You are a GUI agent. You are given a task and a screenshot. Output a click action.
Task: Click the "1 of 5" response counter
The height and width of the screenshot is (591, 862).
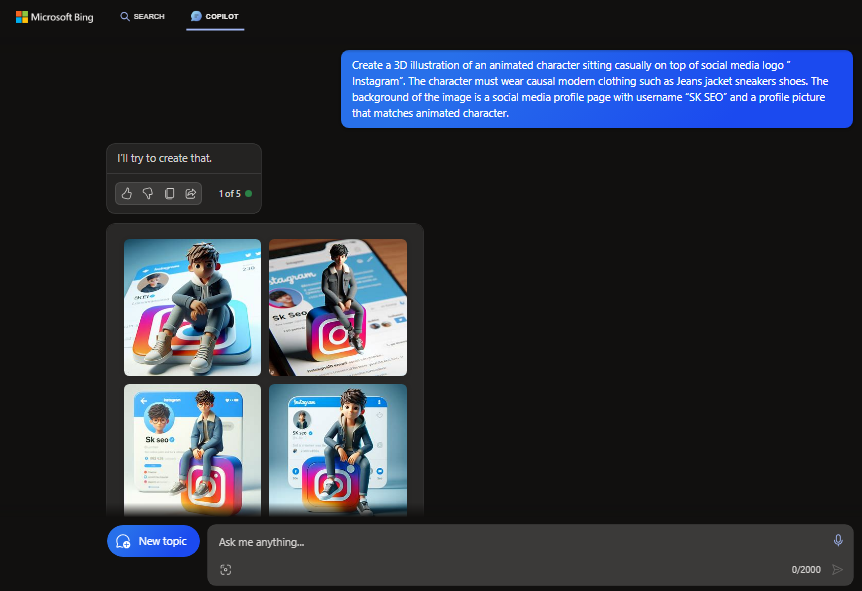click(x=230, y=194)
